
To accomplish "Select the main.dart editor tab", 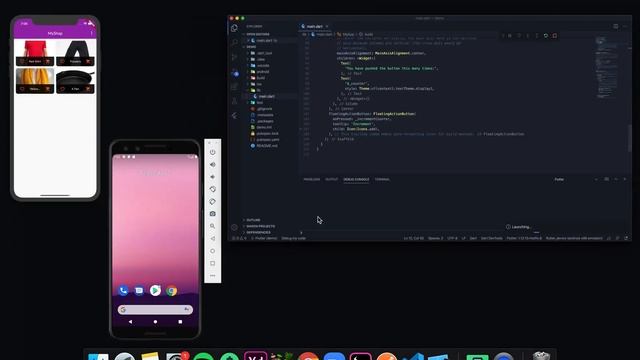I will (x=314, y=27).
